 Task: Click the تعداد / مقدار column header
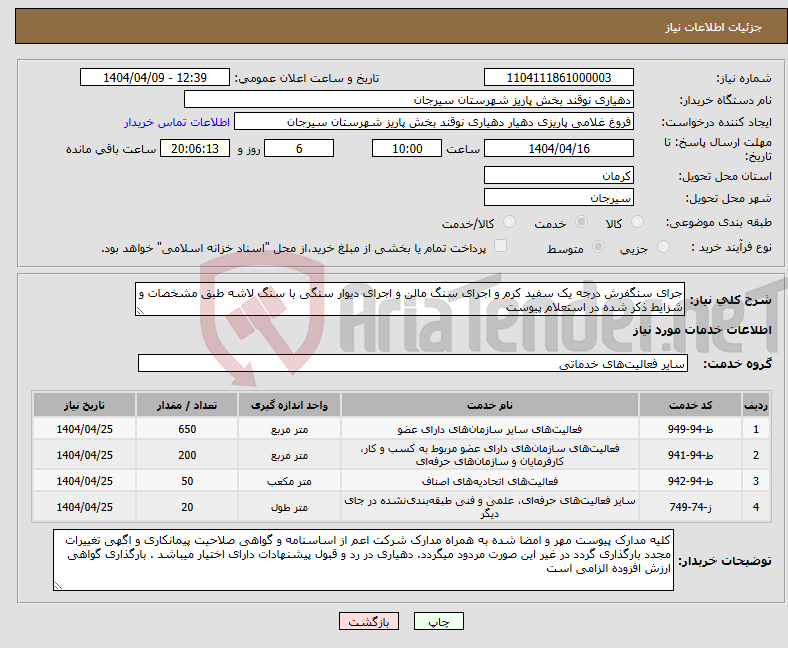pos(187,405)
